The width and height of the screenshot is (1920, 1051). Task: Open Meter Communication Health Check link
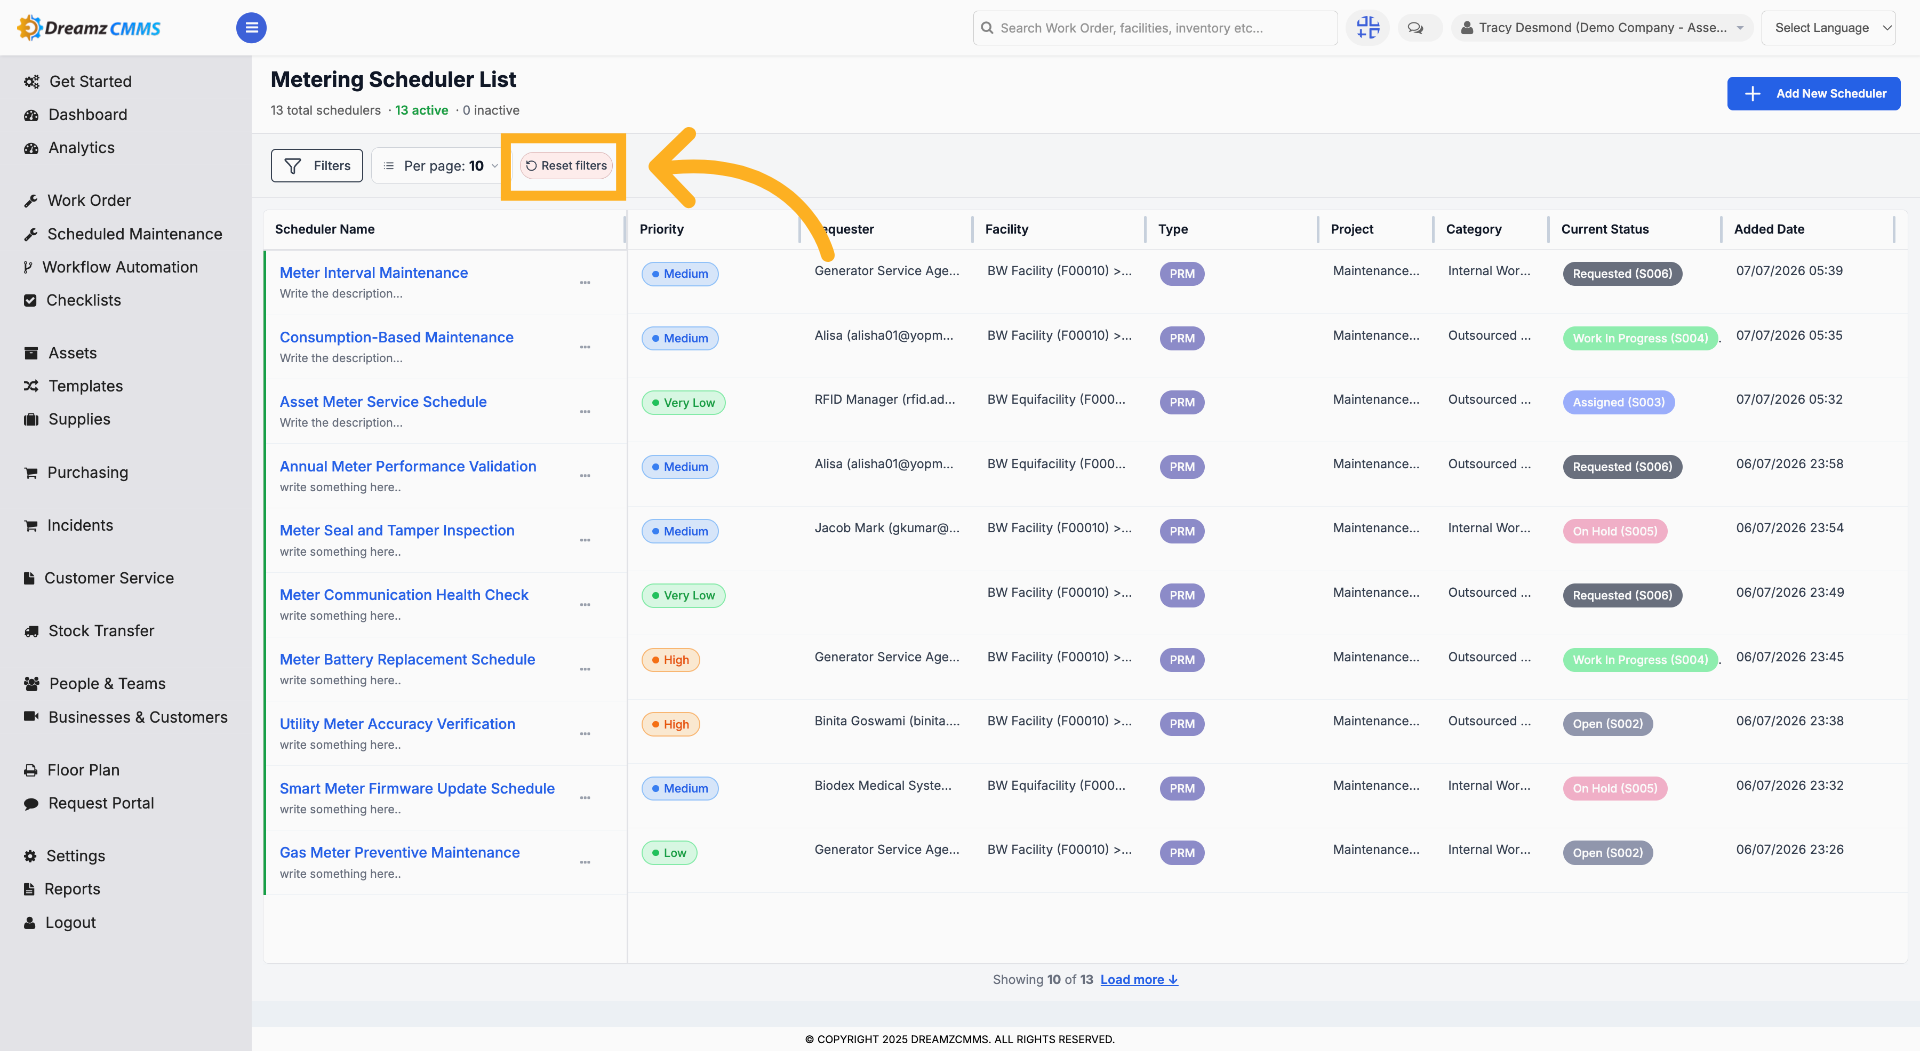coord(404,595)
